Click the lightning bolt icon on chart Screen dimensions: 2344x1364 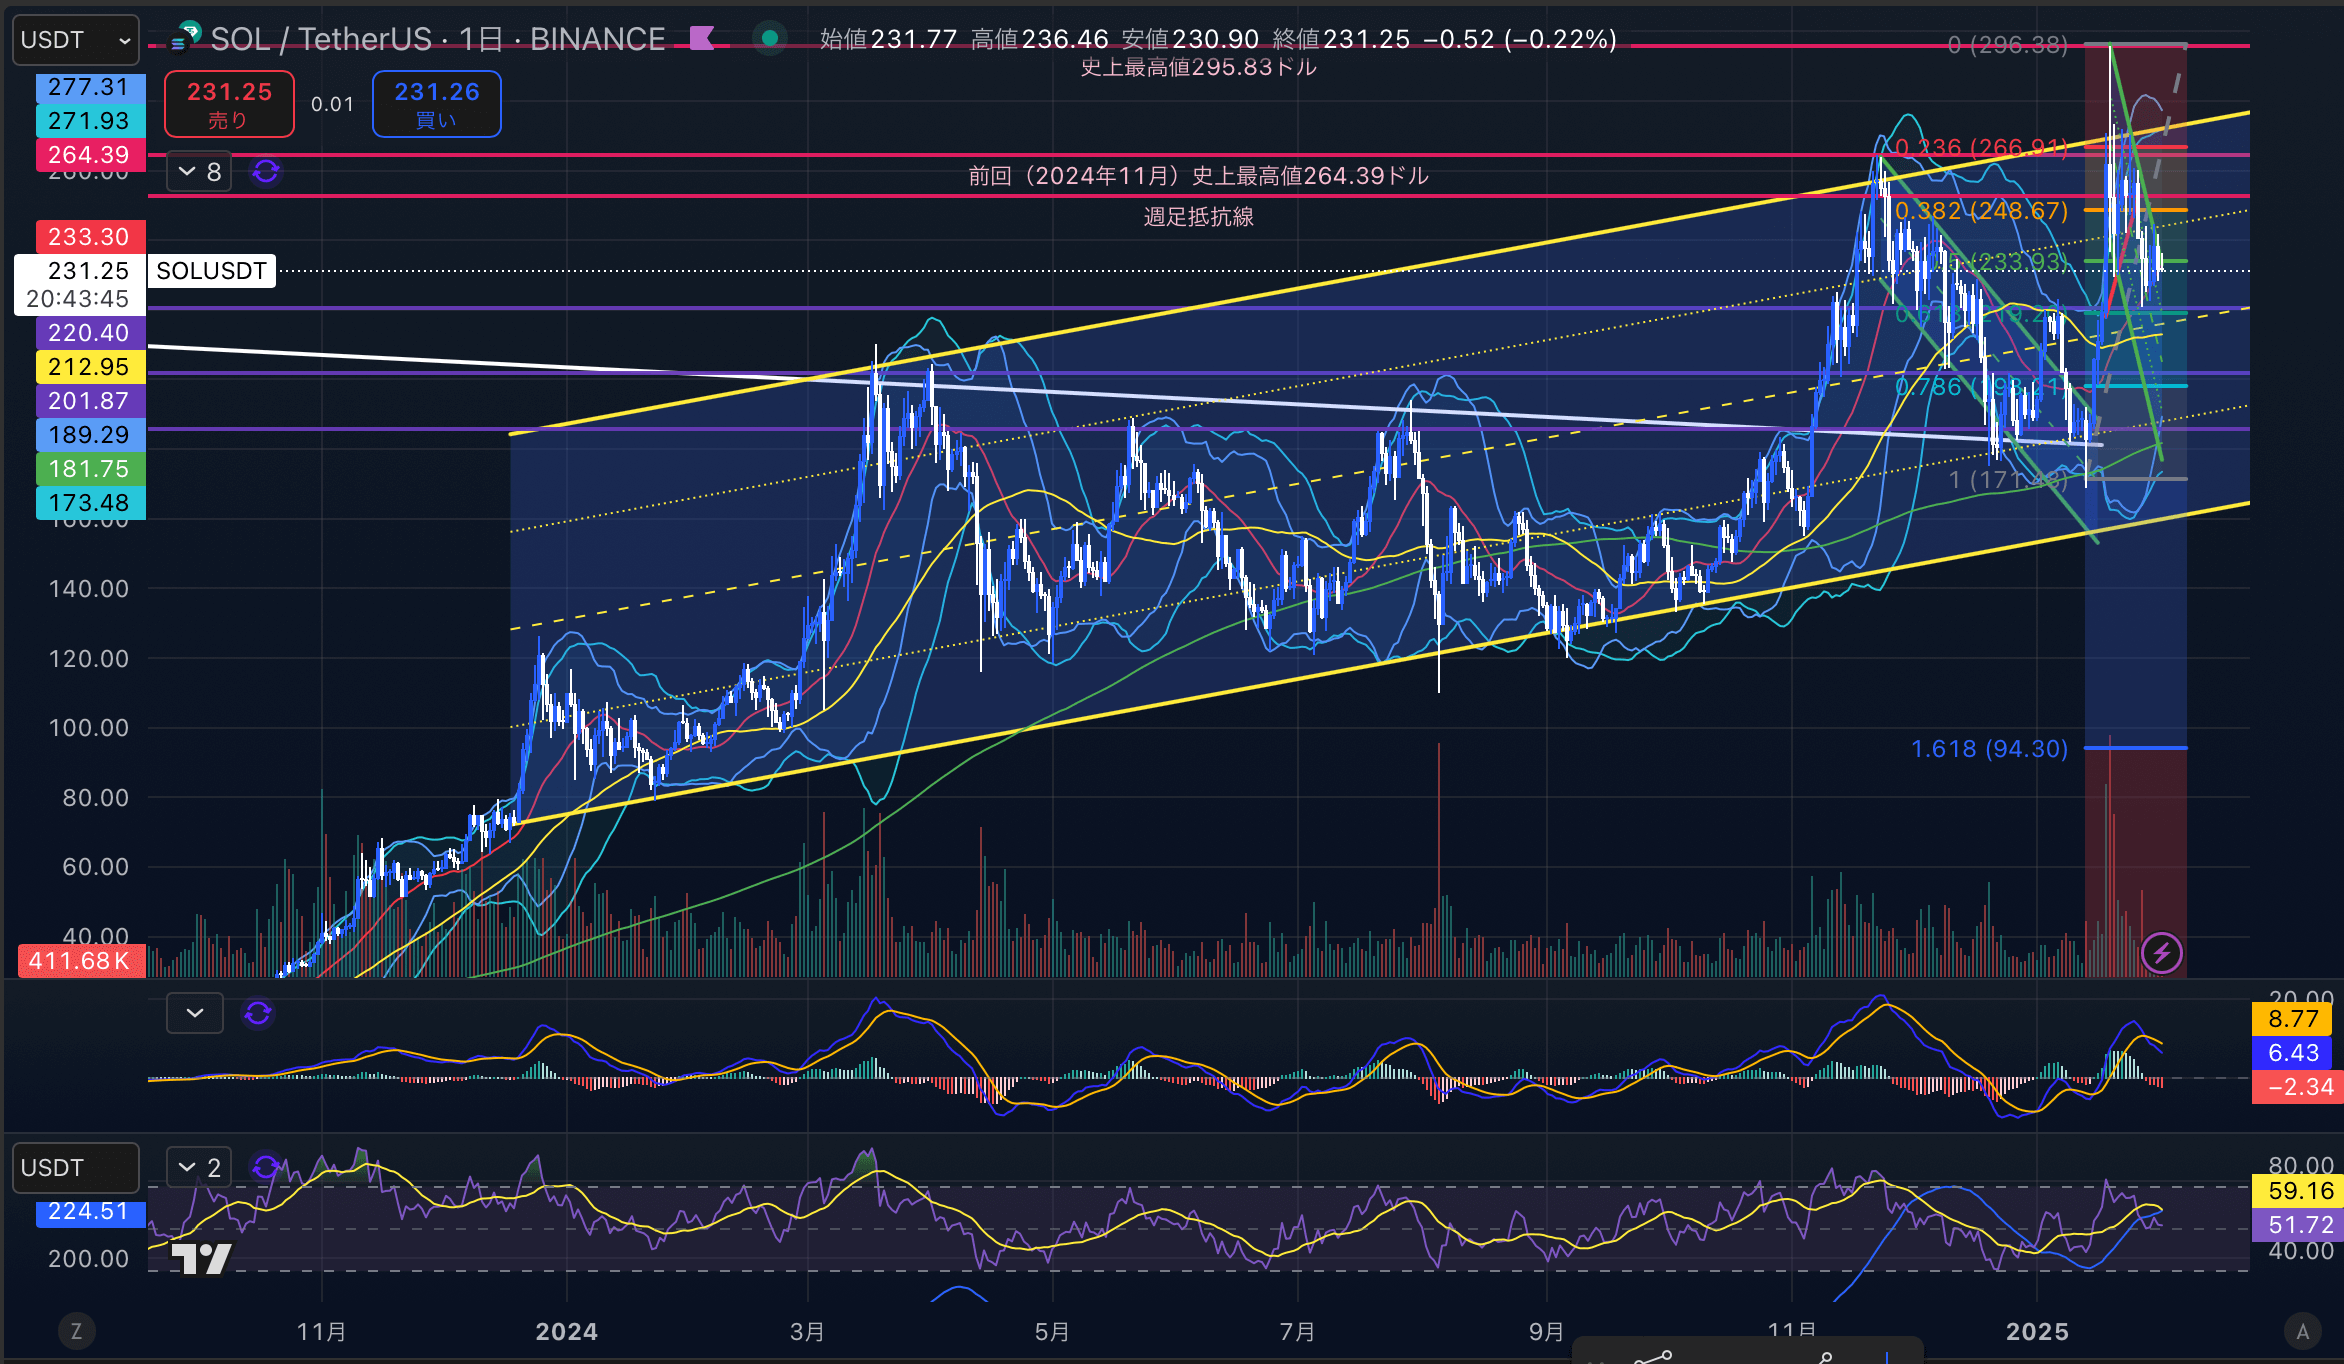click(x=2162, y=953)
